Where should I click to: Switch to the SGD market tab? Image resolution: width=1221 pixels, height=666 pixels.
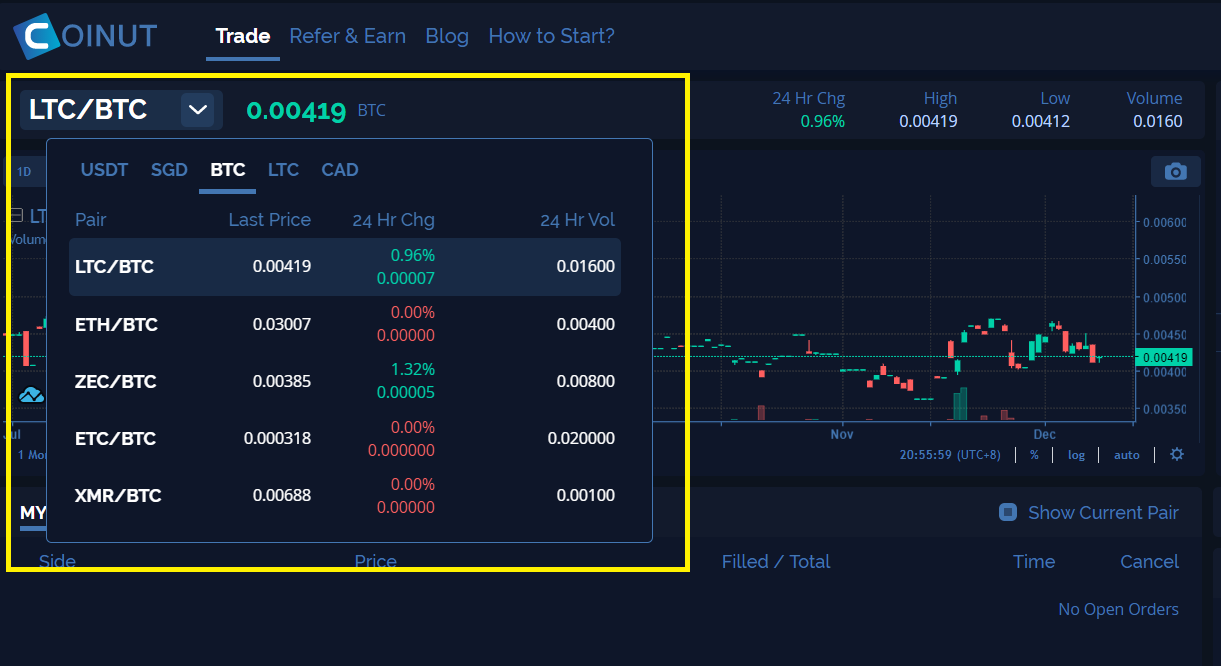pyautogui.click(x=169, y=170)
